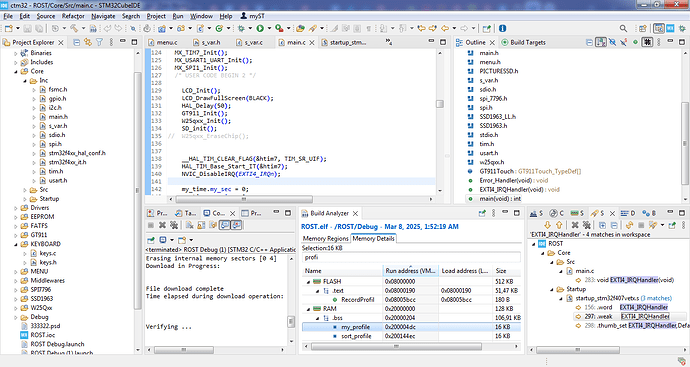Collapse the Core folder in Project Explorer
The image size is (690, 367).
[x=16, y=71]
